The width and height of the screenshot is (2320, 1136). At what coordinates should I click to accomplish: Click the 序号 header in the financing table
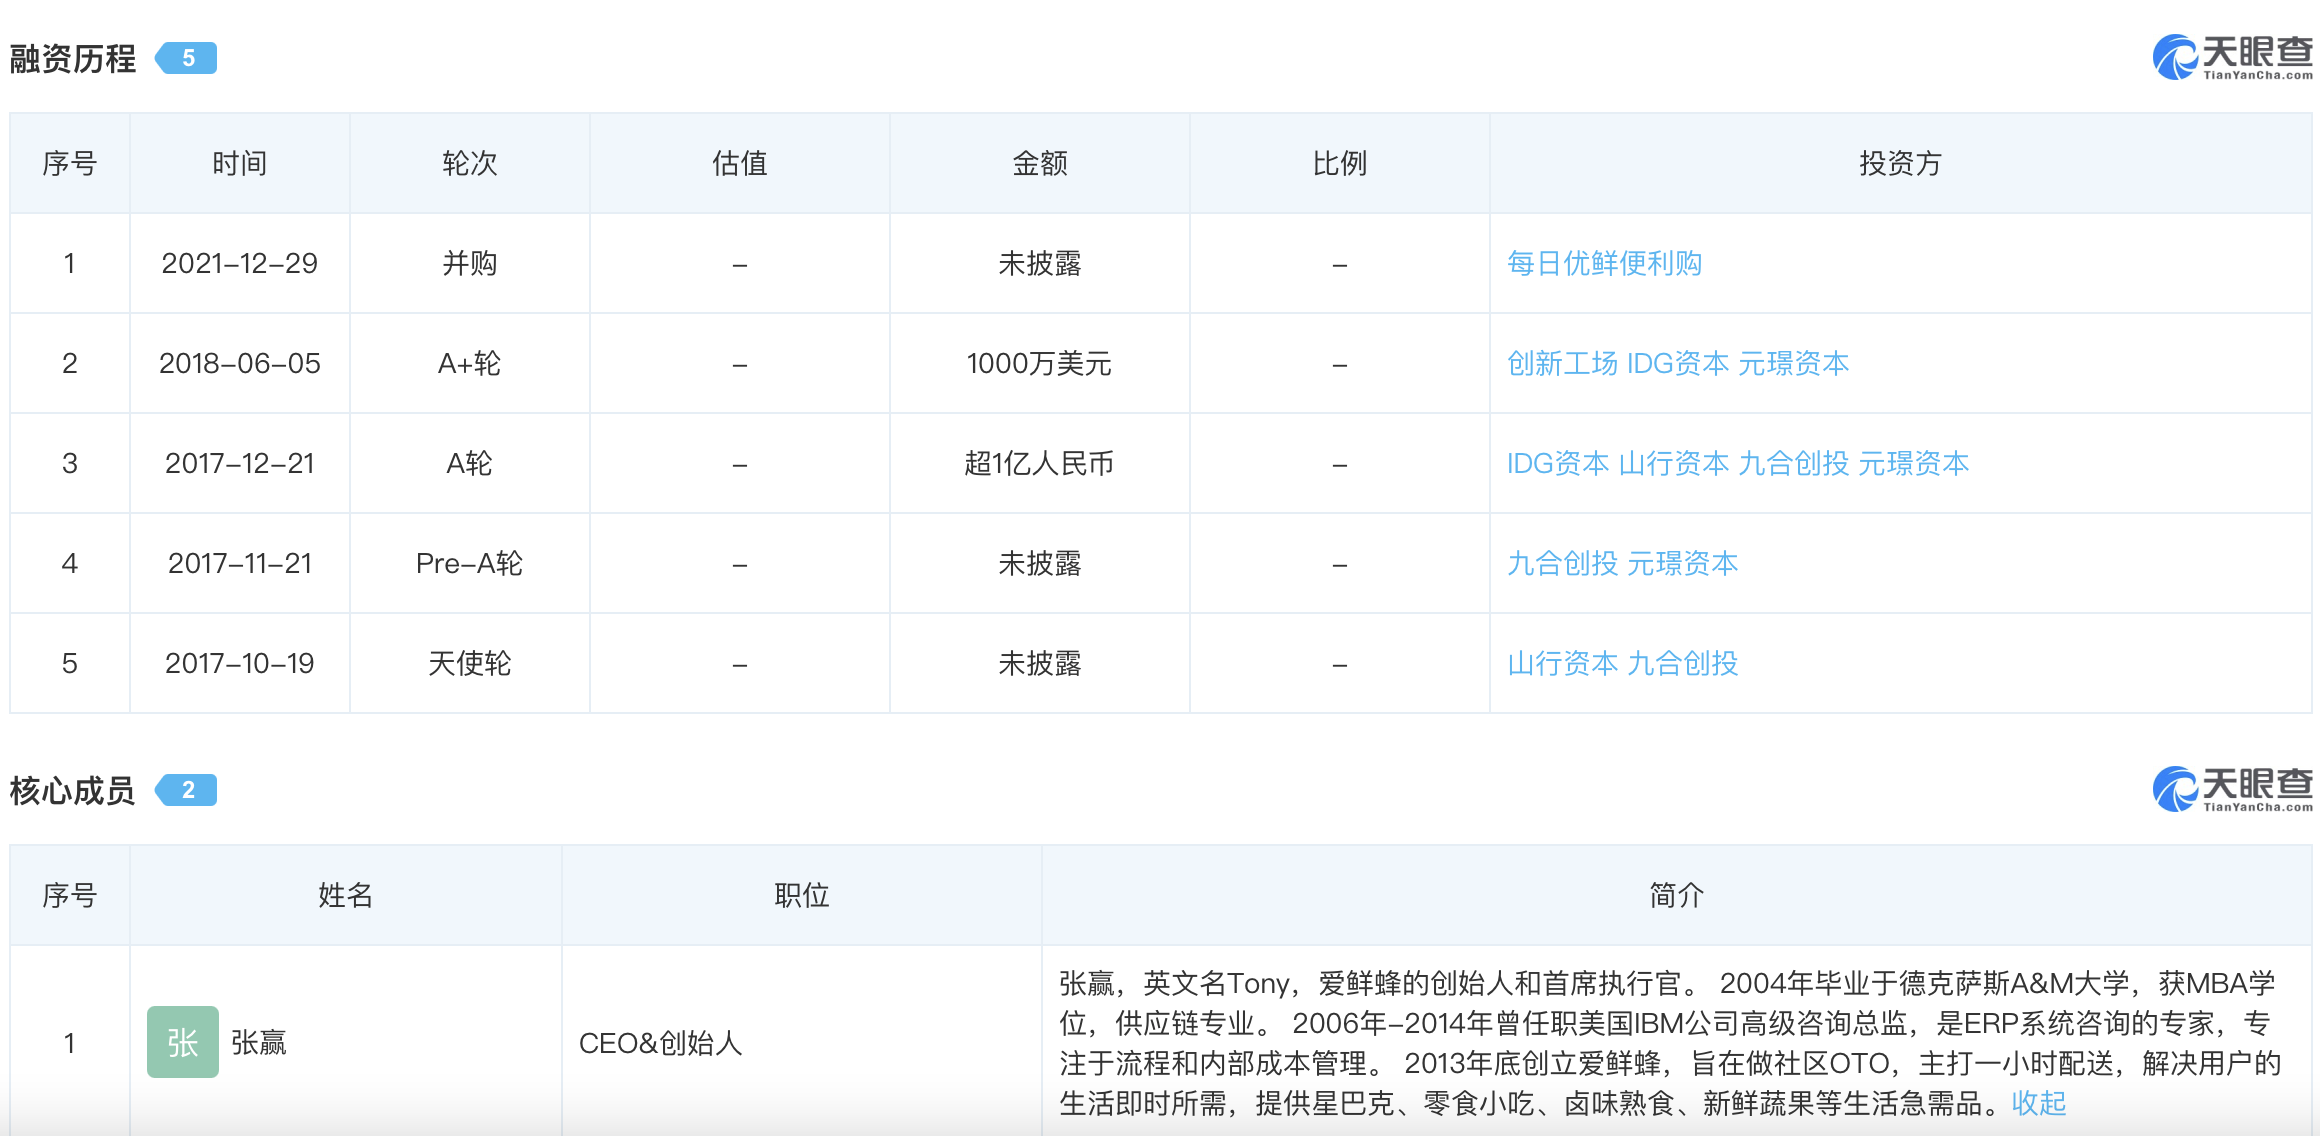click(x=70, y=163)
